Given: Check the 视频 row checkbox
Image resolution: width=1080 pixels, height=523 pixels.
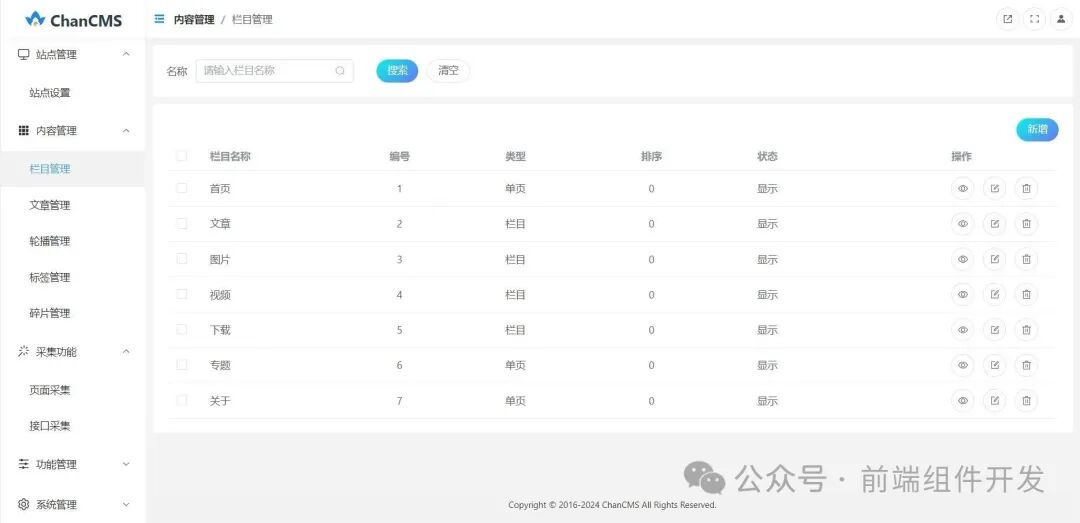Looking at the screenshot, I should coord(181,294).
